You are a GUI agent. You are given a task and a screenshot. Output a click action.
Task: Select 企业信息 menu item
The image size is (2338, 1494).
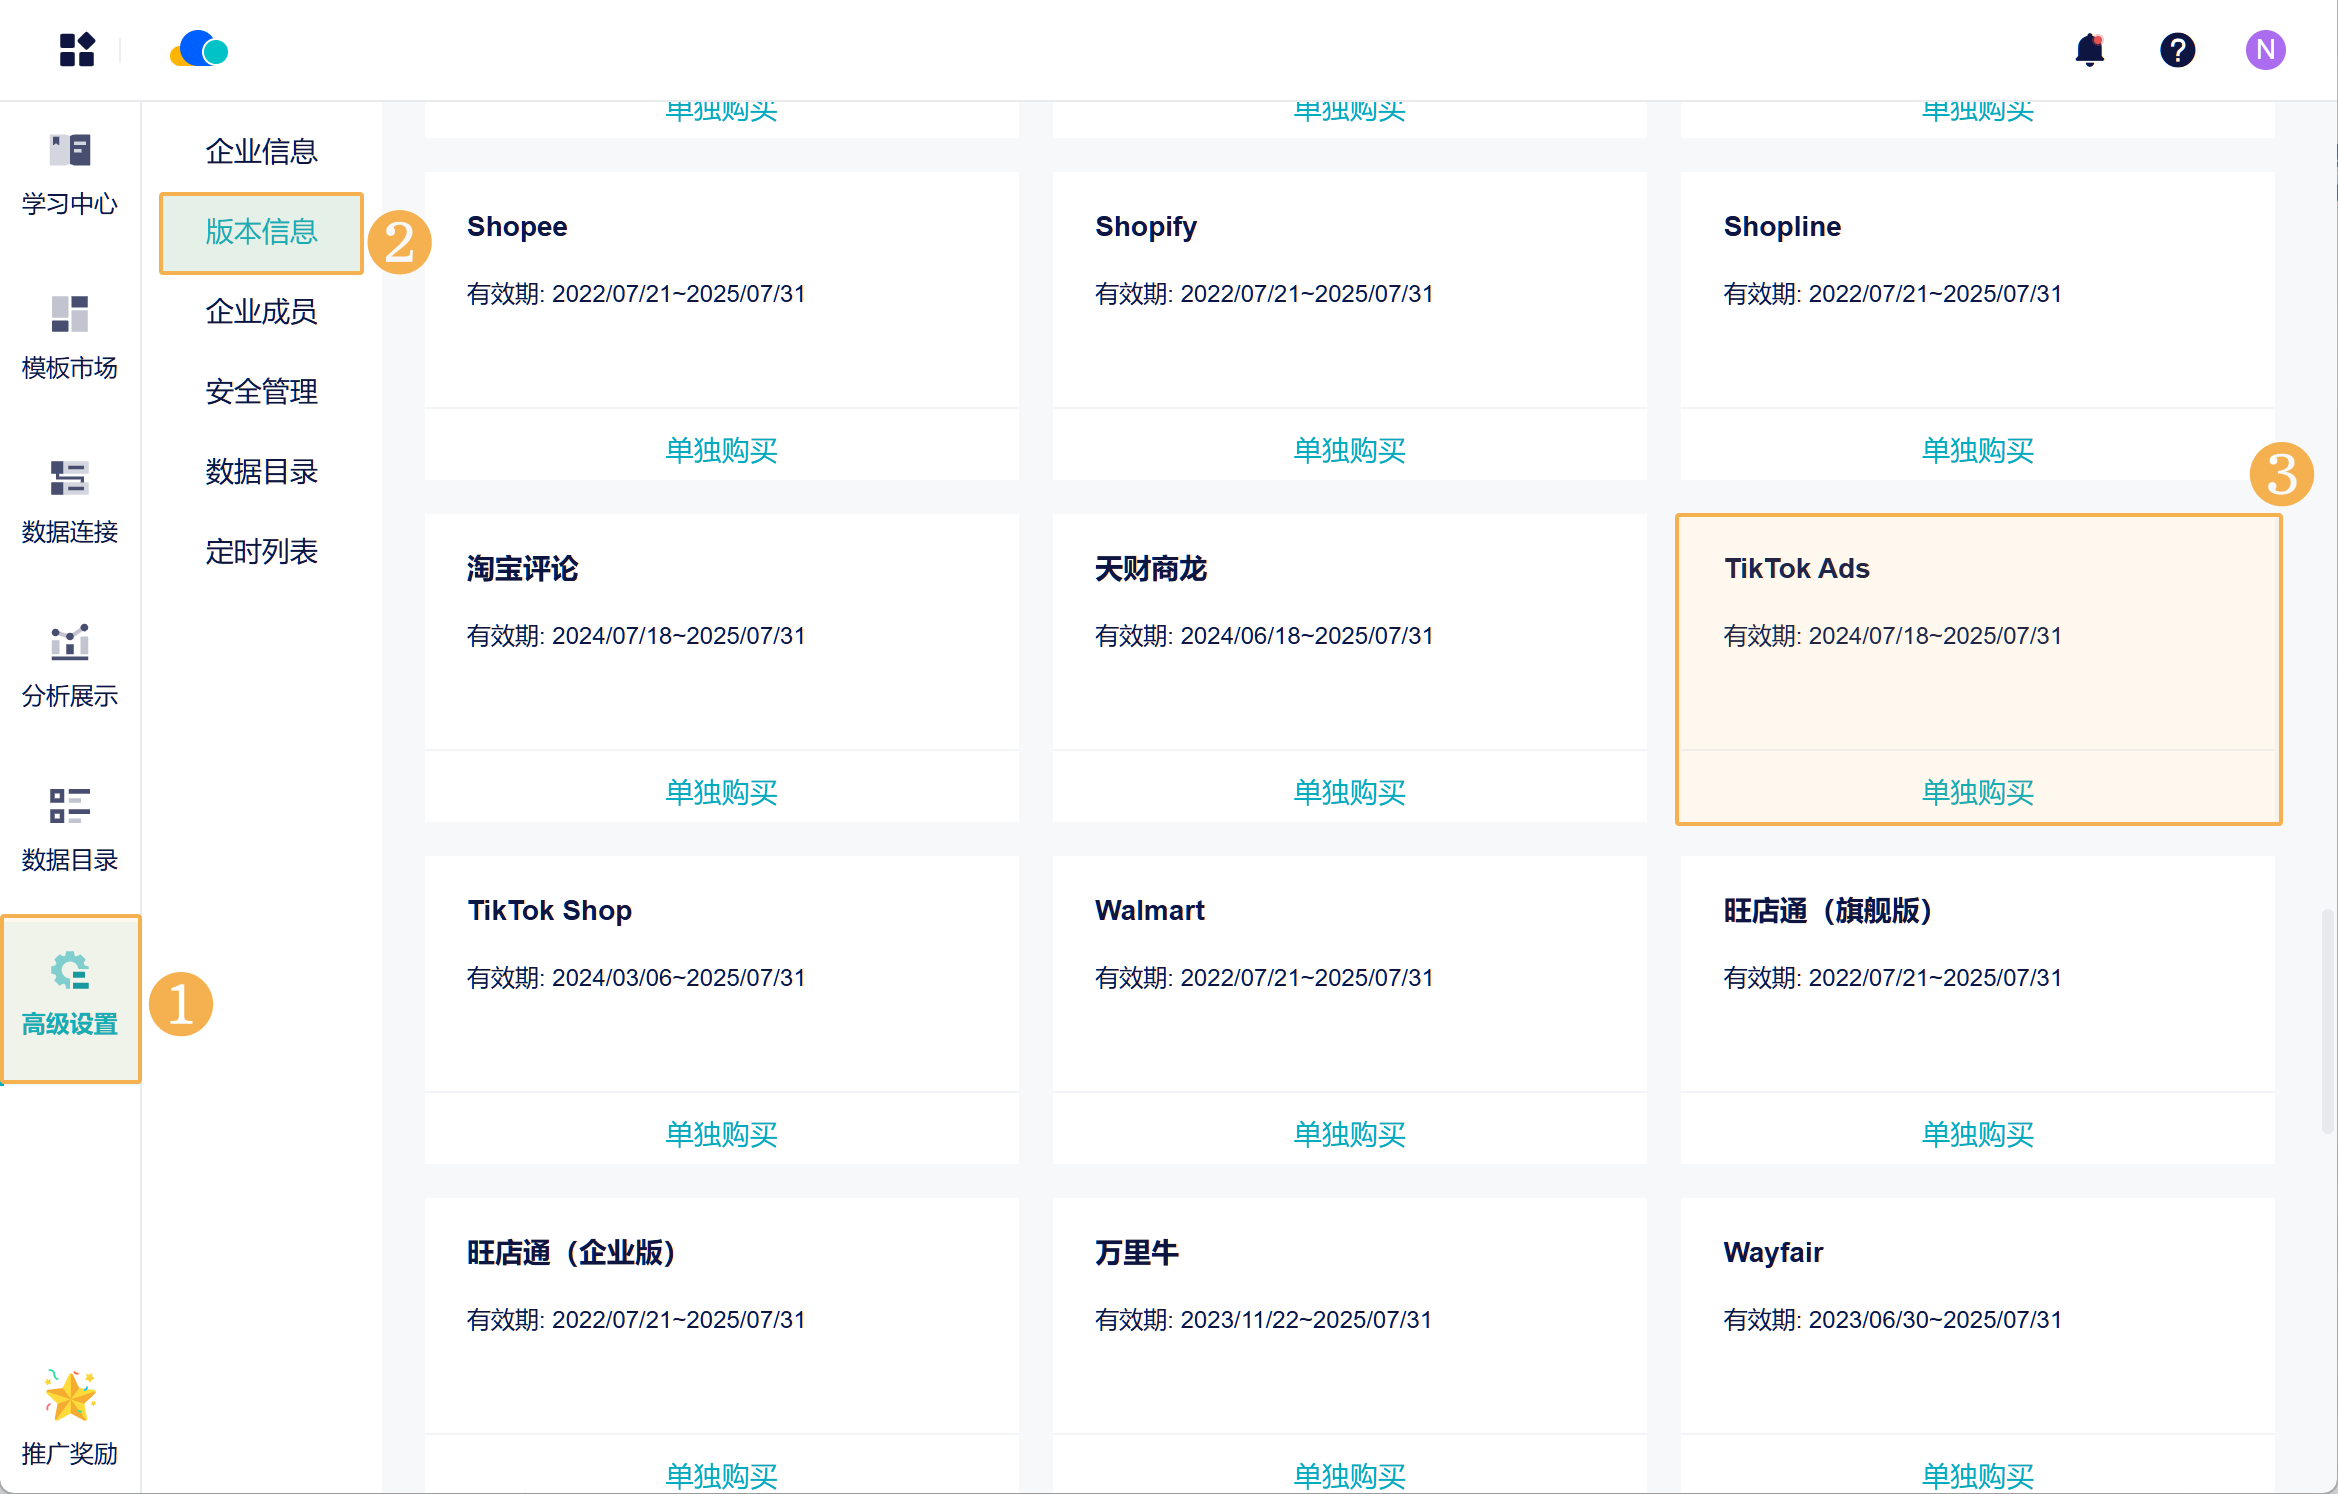pos(261,152)
